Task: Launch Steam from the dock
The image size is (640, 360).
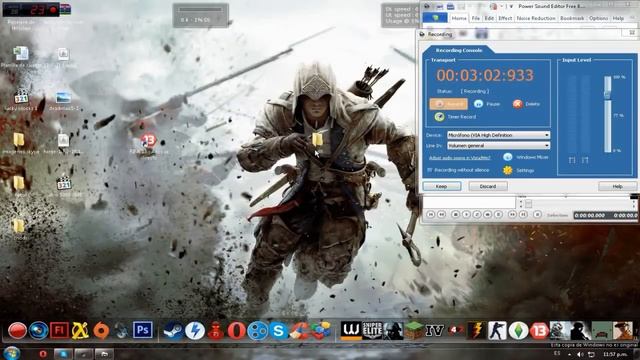Action: point(173,330)
